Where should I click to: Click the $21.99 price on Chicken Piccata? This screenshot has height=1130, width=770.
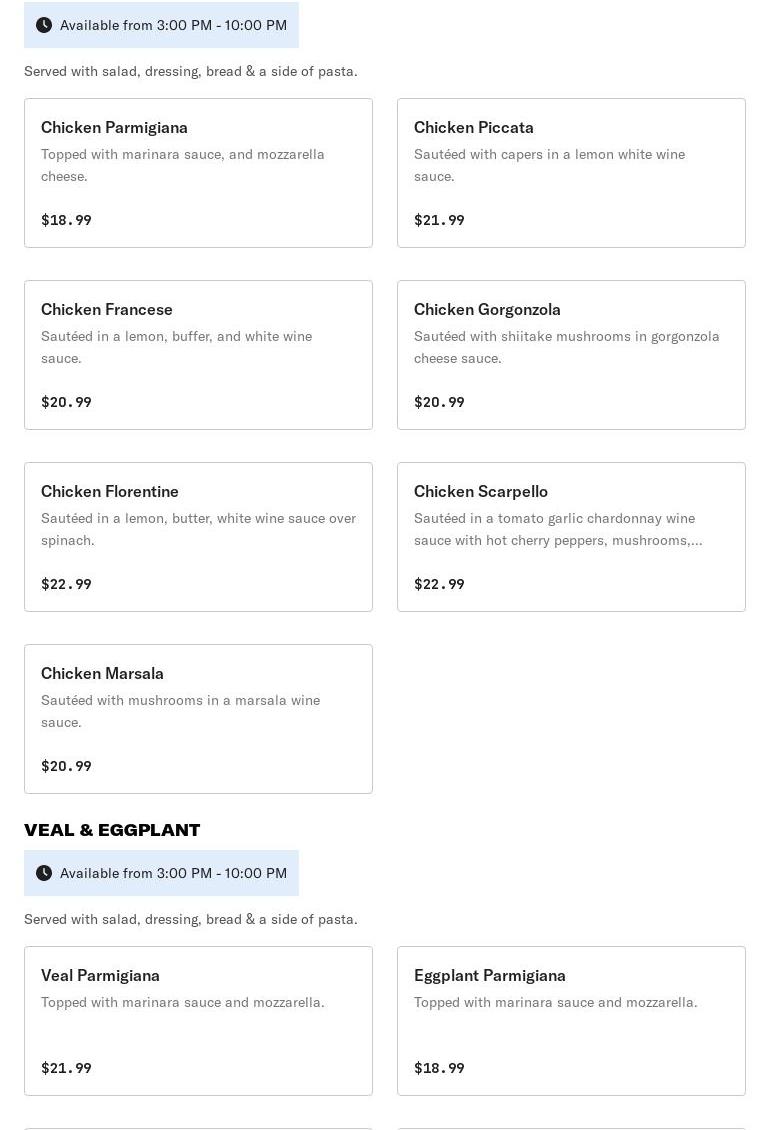pos(439,220)
